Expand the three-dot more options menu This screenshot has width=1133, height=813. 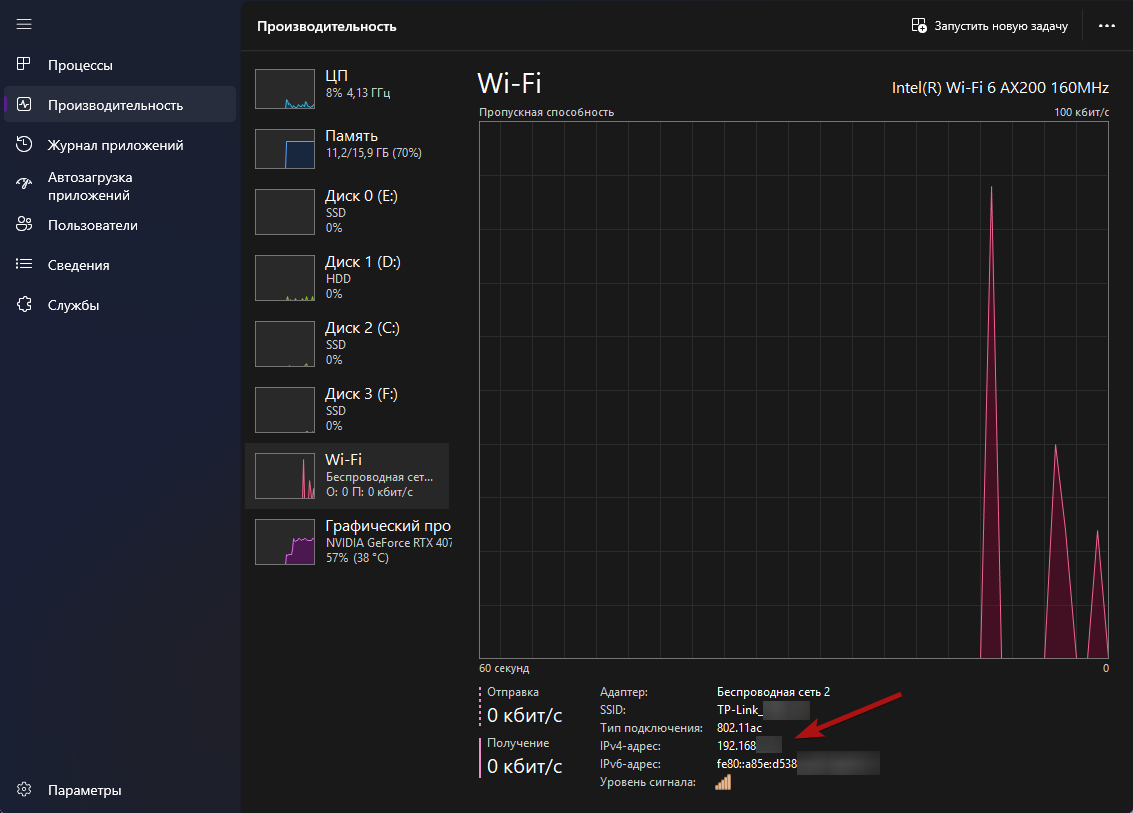1106,26
